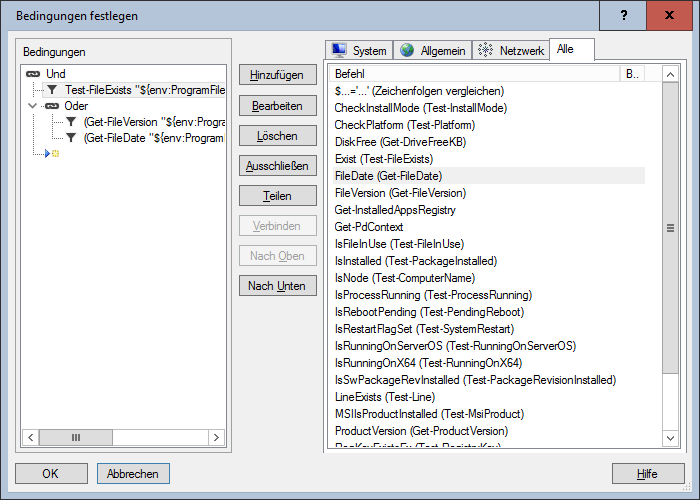This screenshot has width=700, height=500.
Task: Click Abbrechen to cancel the dialog
Action: (x=133, y=473)
